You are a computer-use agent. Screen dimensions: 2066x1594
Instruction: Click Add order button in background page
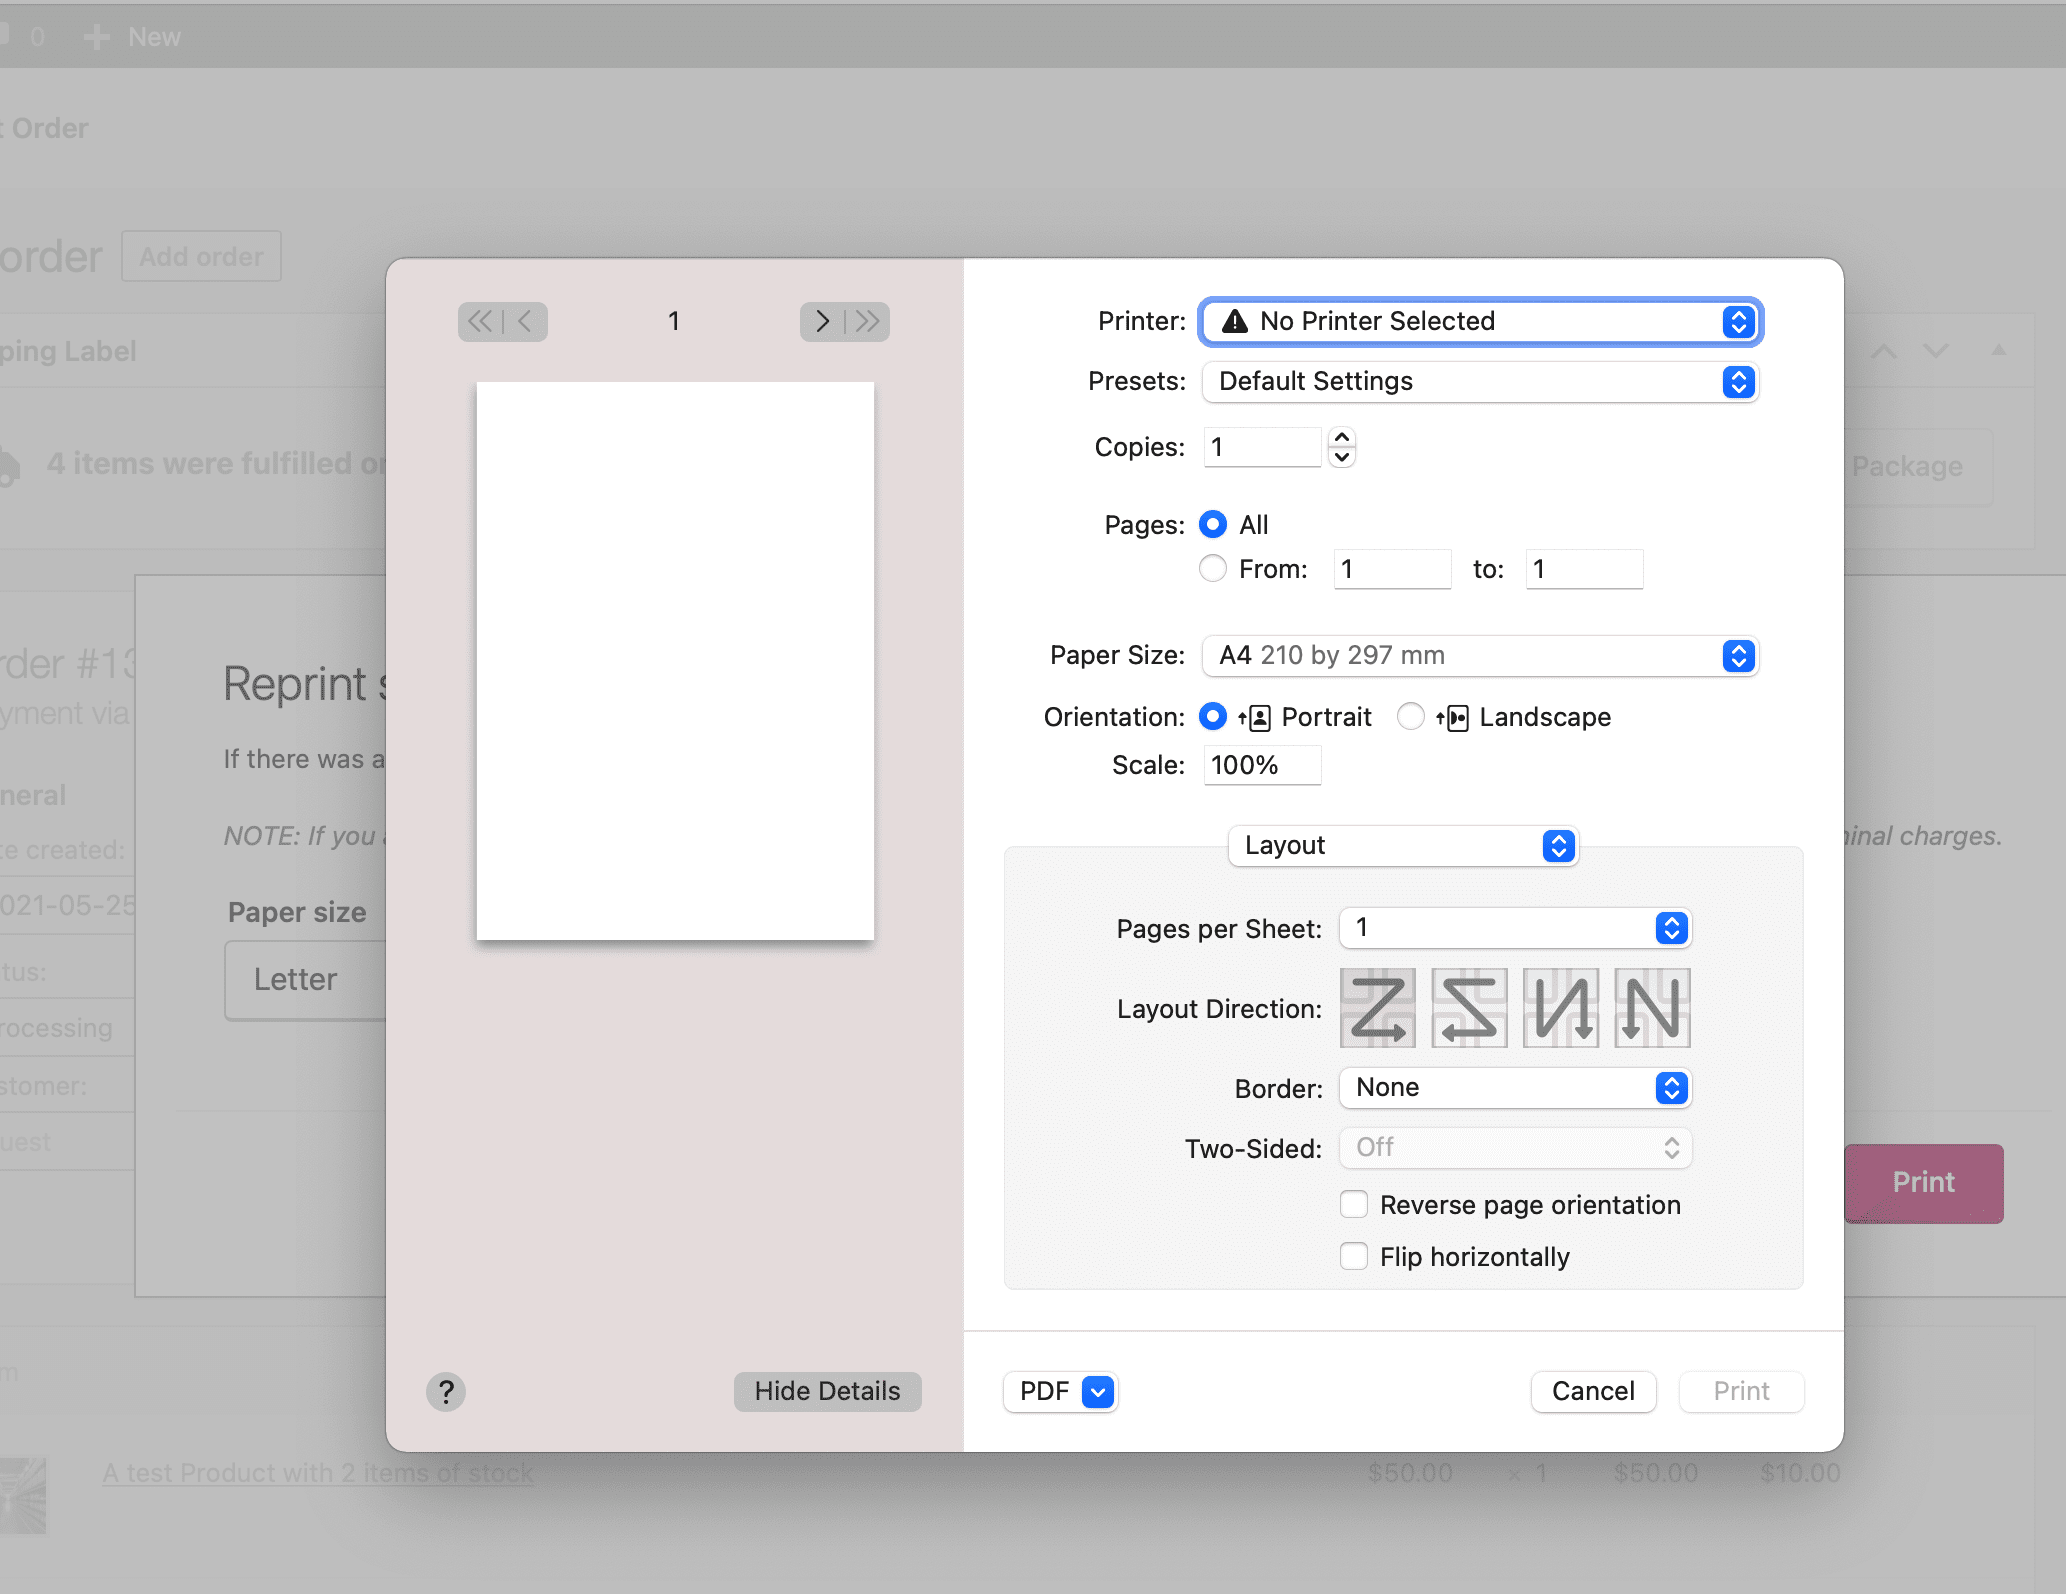click(x=201, y=257)
